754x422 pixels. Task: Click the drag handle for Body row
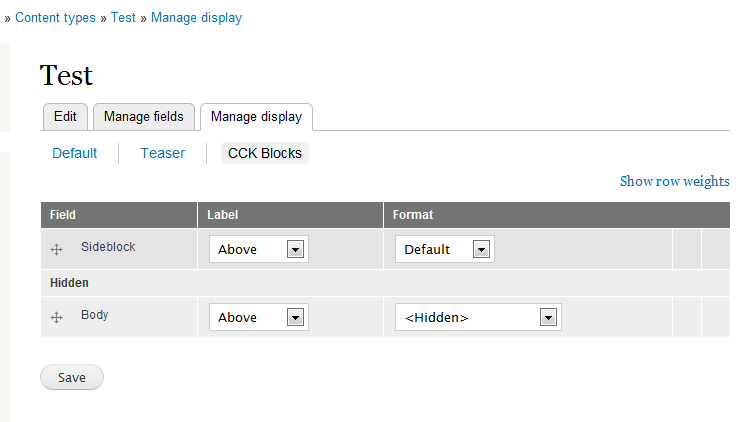(x=56, y=317)
